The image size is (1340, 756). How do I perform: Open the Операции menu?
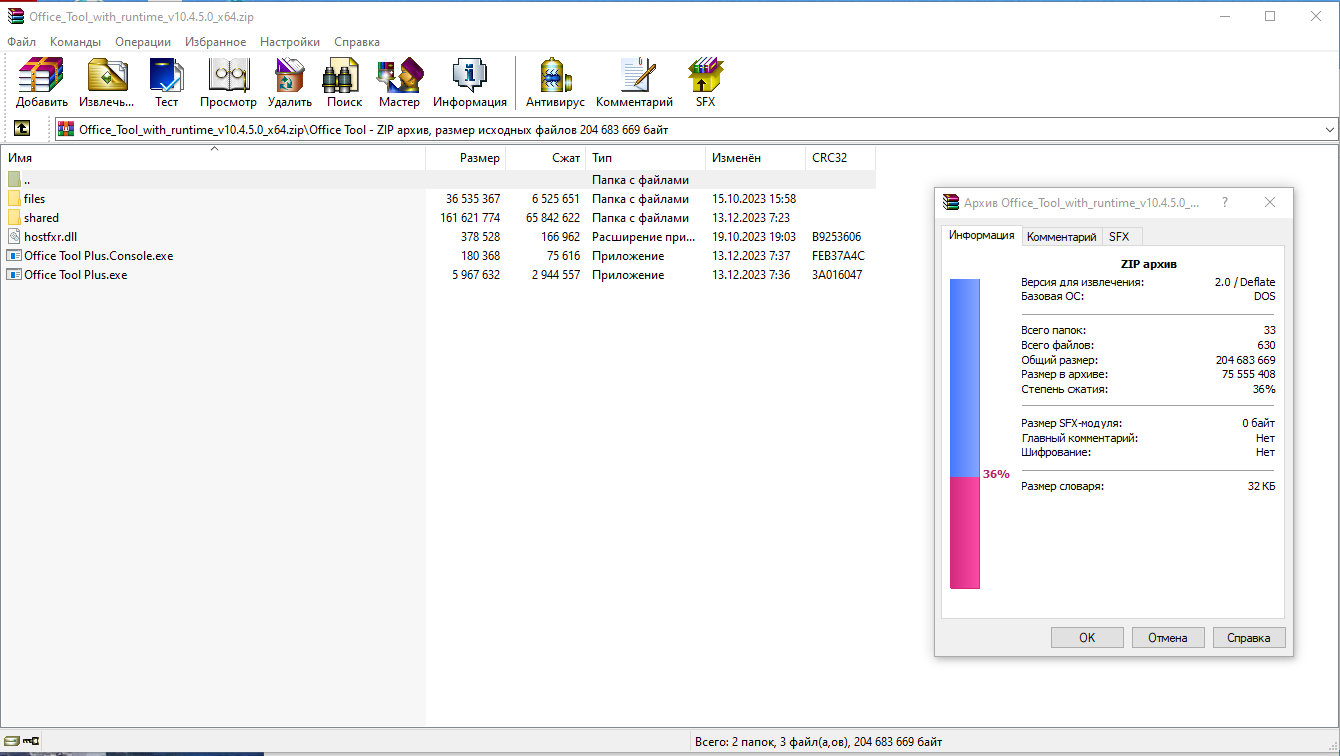point(143,42)
